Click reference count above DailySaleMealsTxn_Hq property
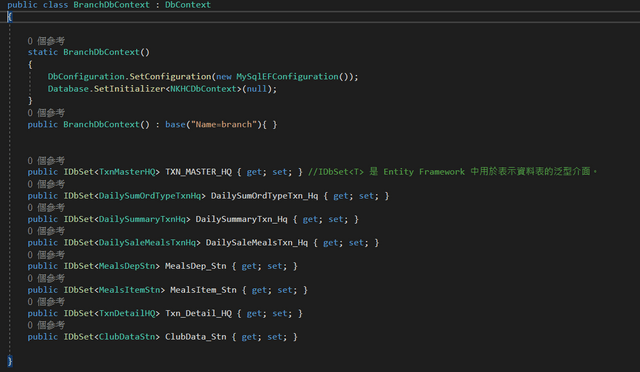The width and height of the screenshot is (640, 372). pos(46,231)
